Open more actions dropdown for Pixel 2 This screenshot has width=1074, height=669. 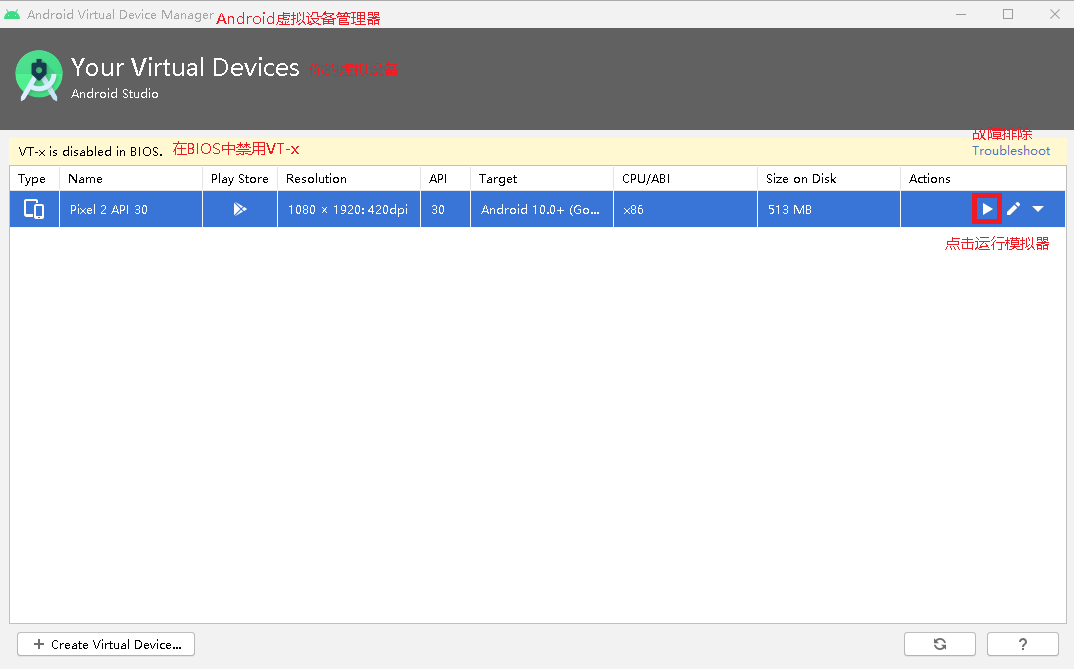tap(1038, 209)
